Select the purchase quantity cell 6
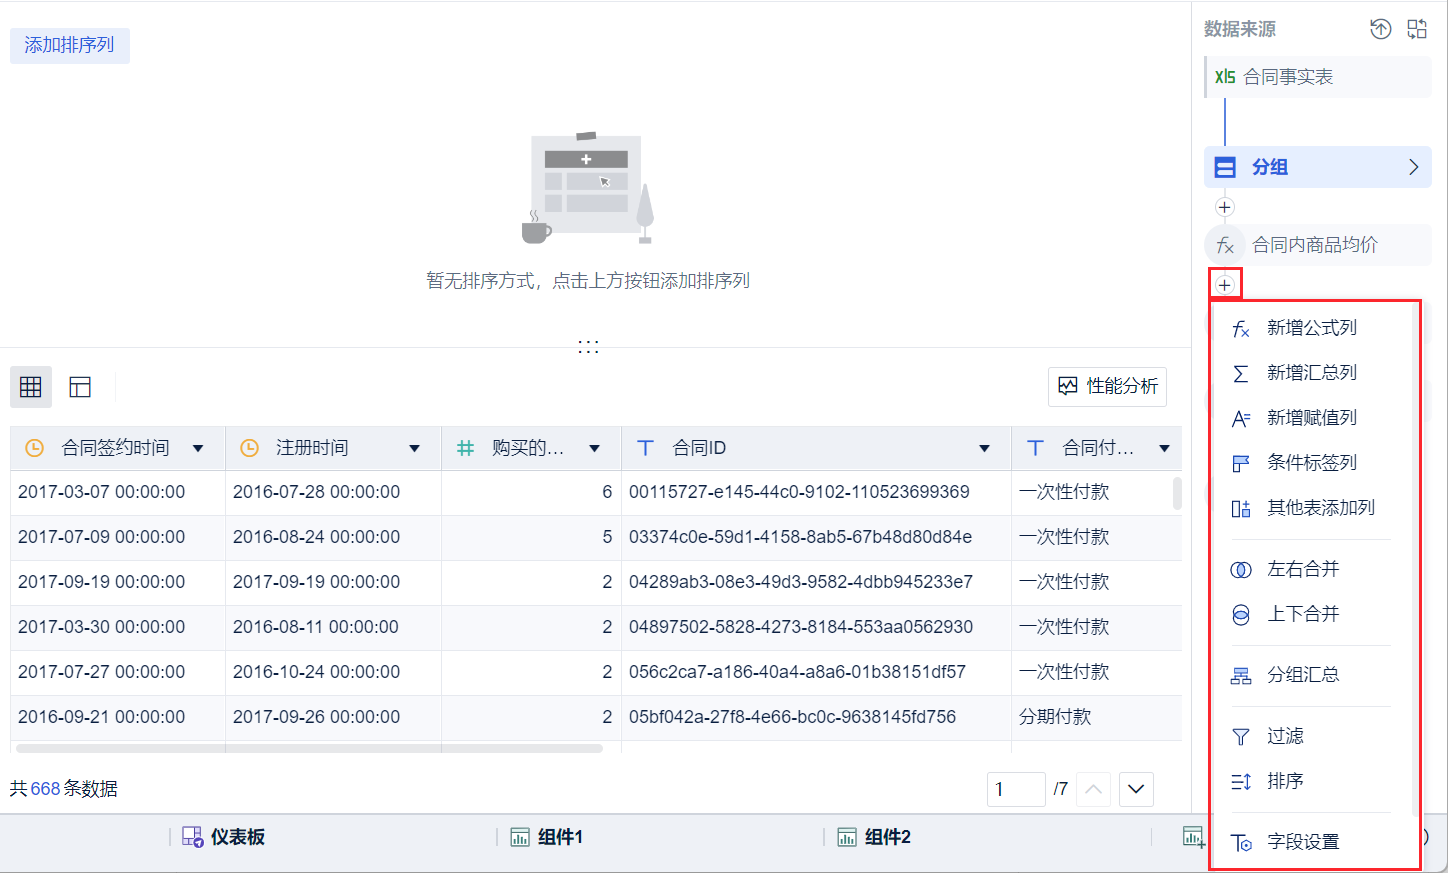Screen dimensions: 1448x873 click(531, 492)
